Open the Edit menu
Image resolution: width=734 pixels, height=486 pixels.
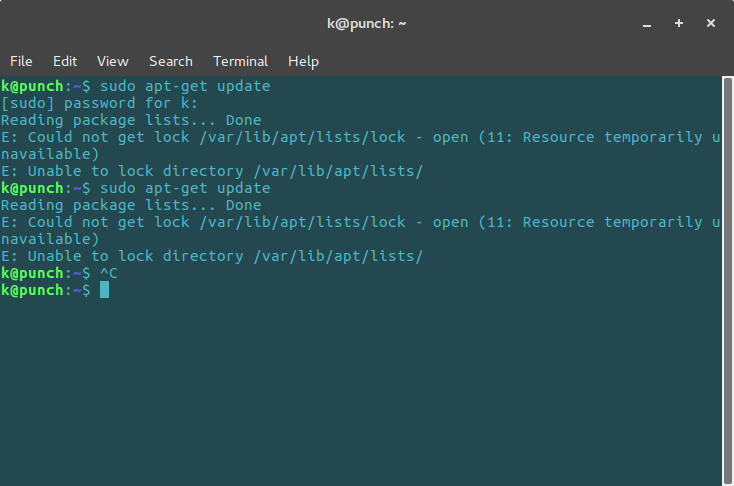(x=65, y=61)
